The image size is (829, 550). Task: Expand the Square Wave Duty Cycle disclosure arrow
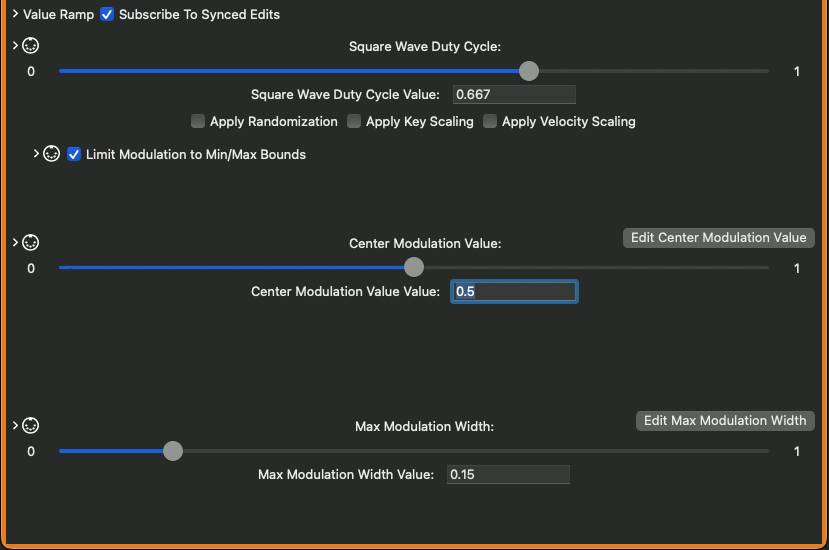pos(15,46)
